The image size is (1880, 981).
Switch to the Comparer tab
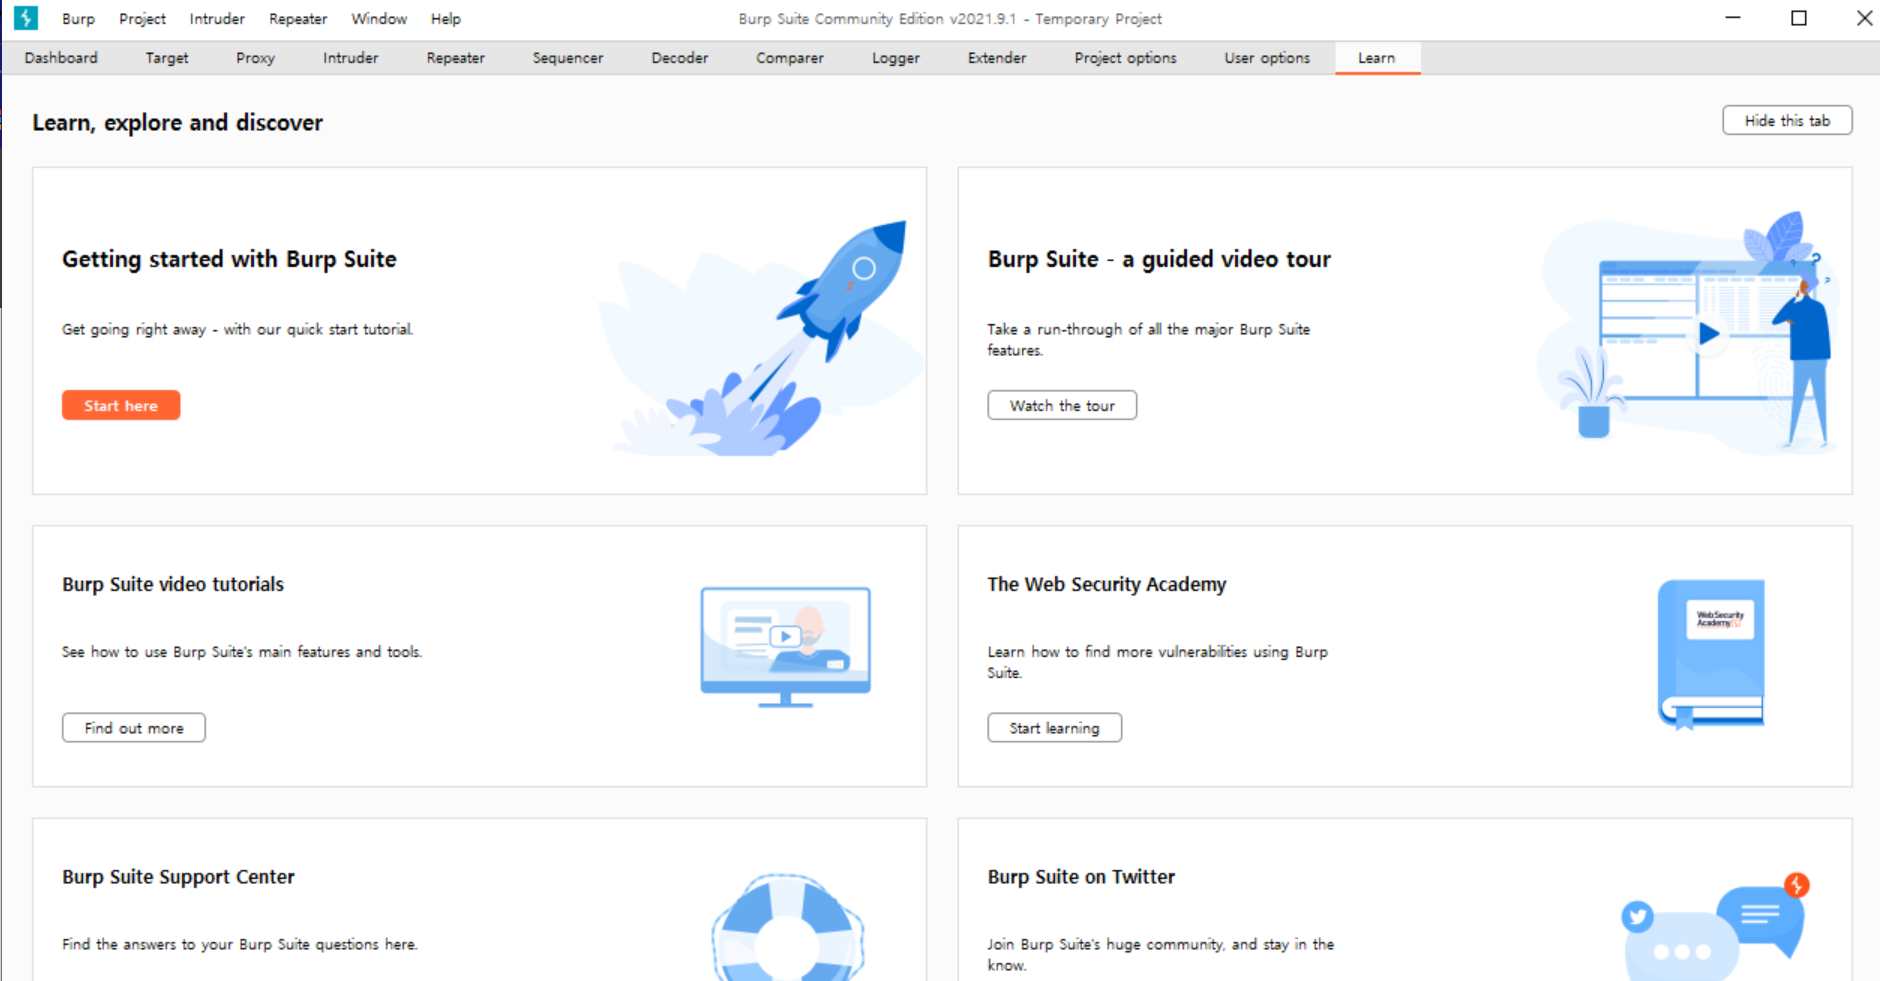790,58
